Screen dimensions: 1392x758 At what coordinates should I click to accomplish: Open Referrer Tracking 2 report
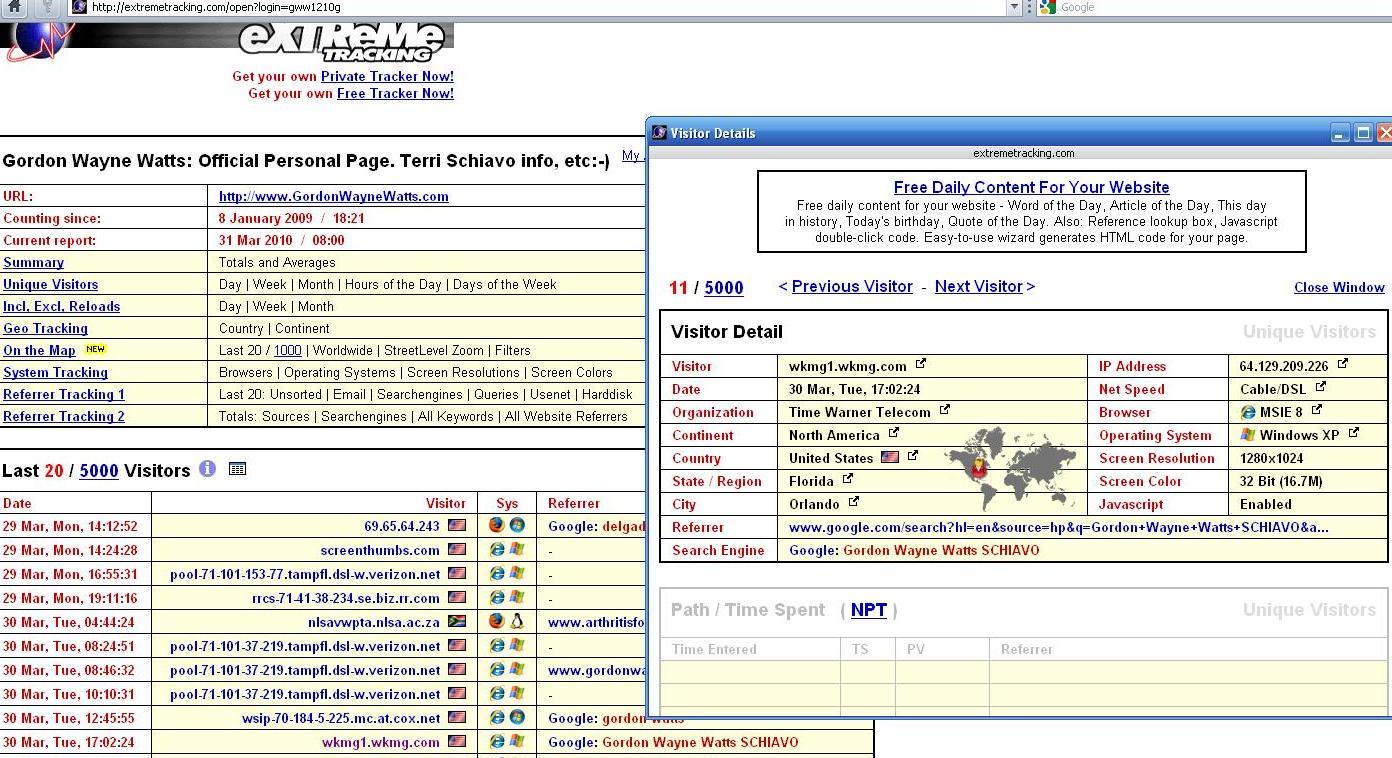pos(64,416)
